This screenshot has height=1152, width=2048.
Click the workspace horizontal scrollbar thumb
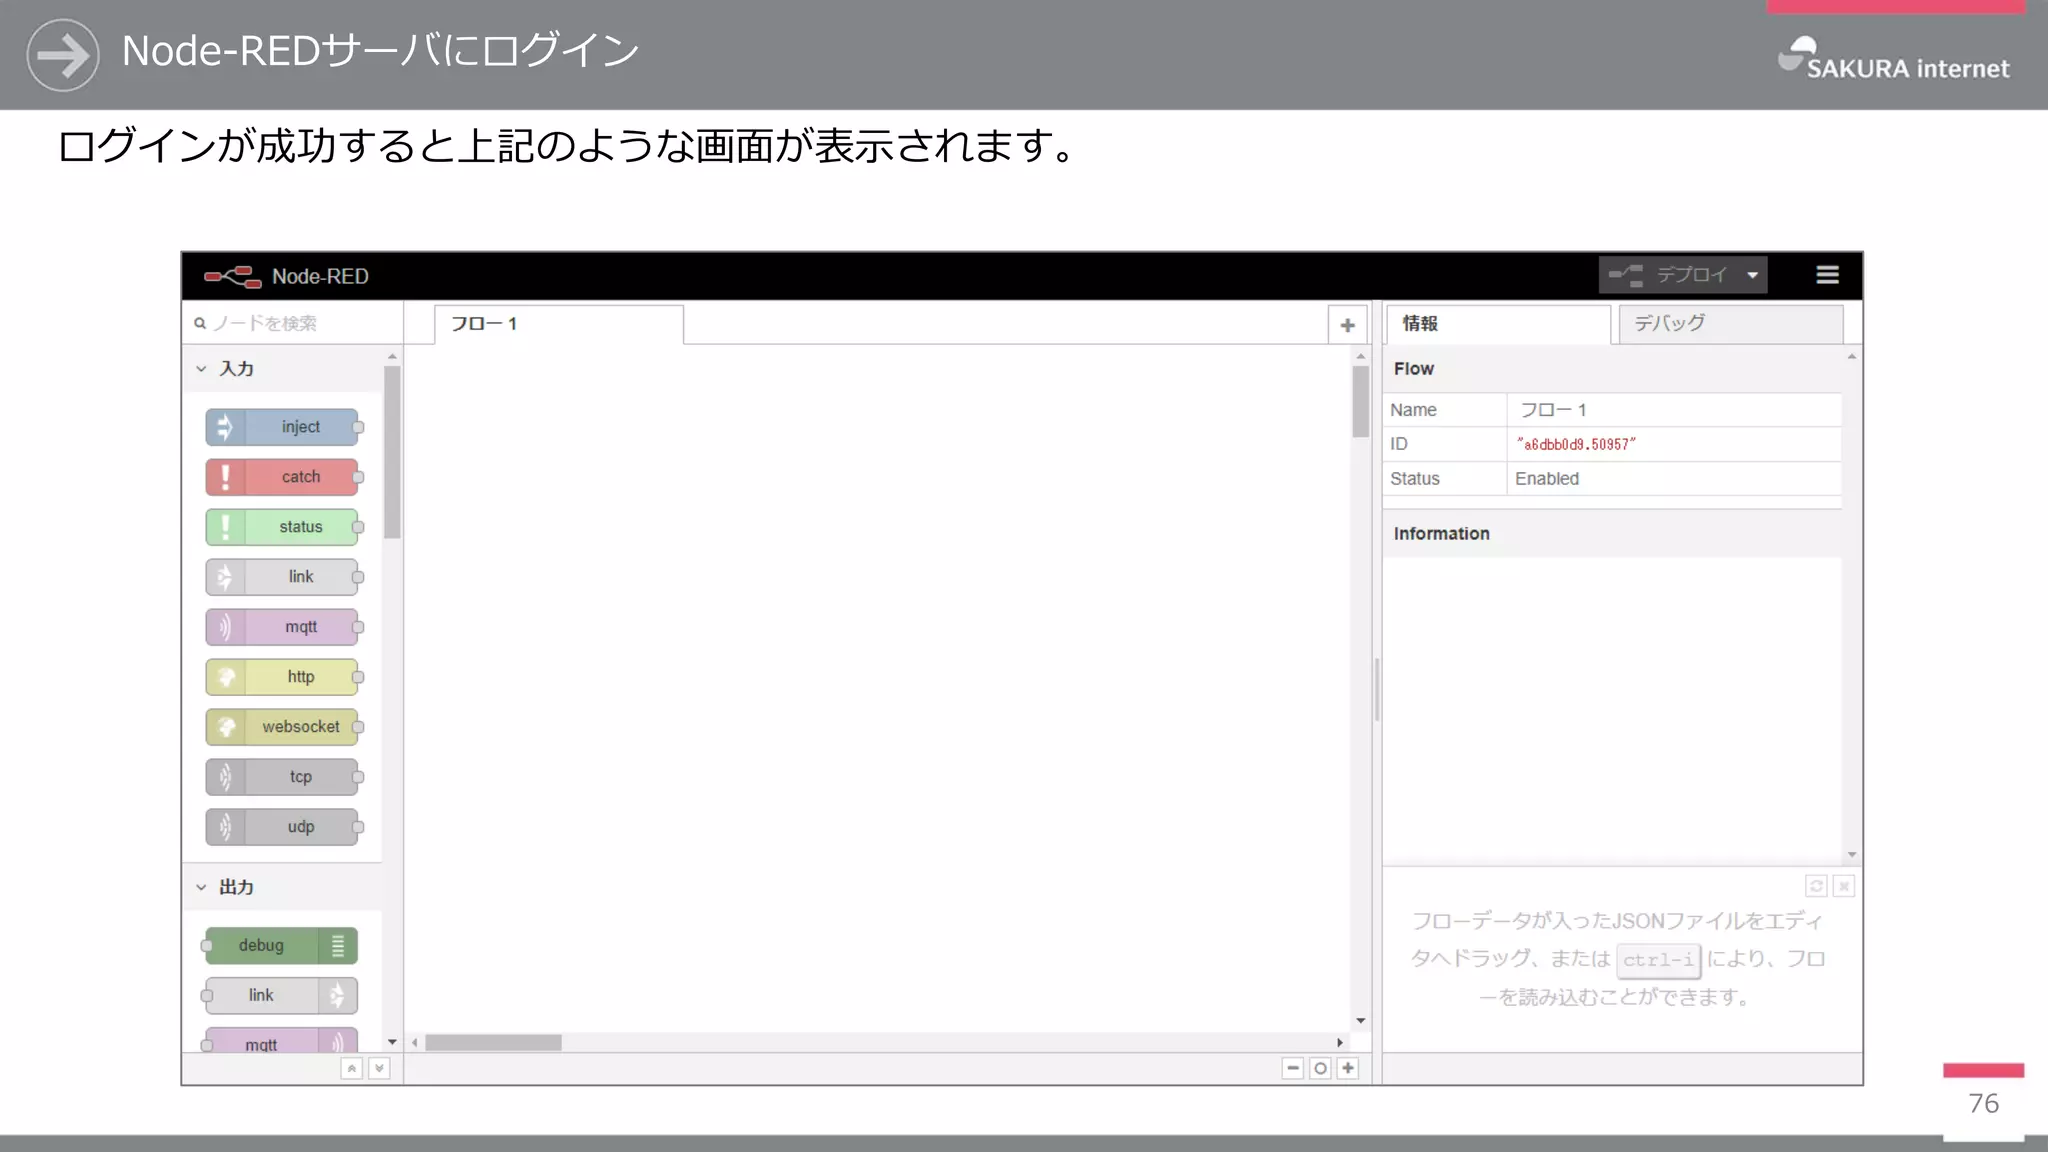click(493, 1042)
